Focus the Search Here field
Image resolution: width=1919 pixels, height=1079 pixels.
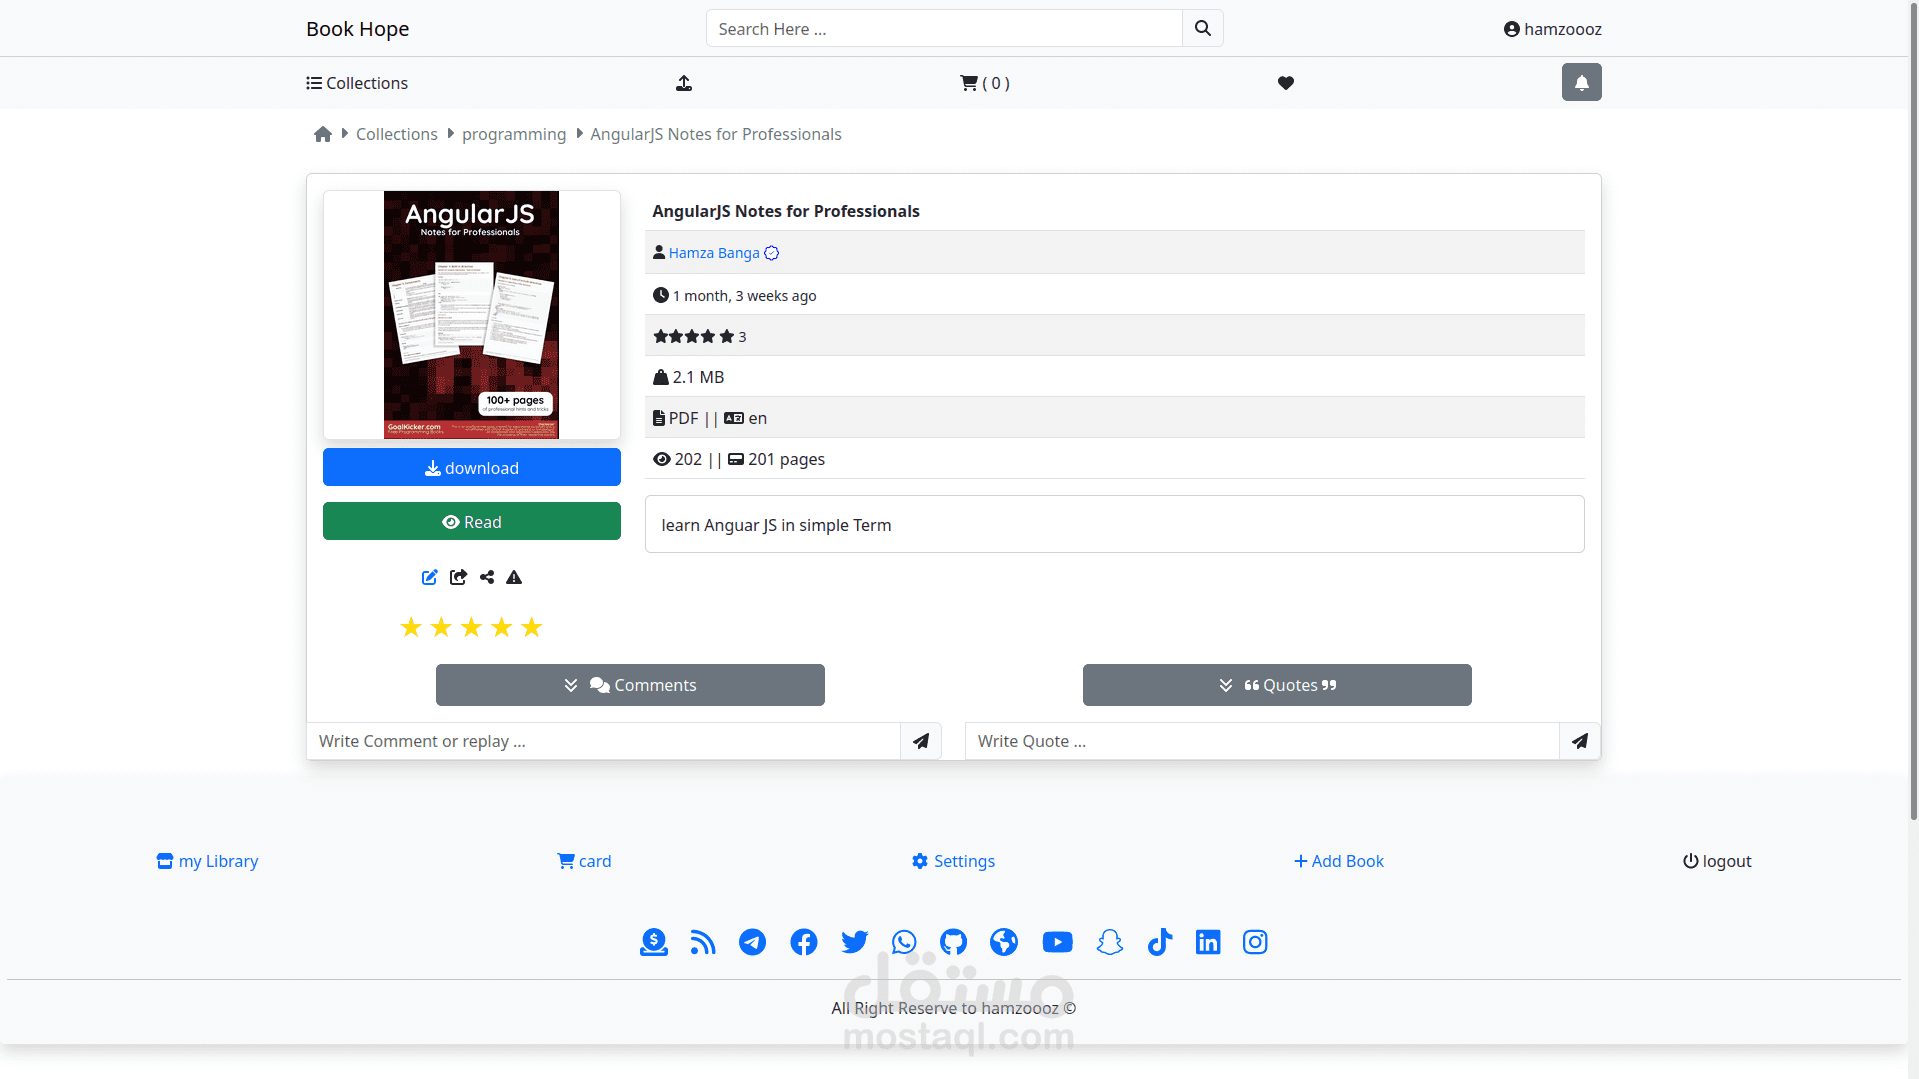(x=944, y=29)
